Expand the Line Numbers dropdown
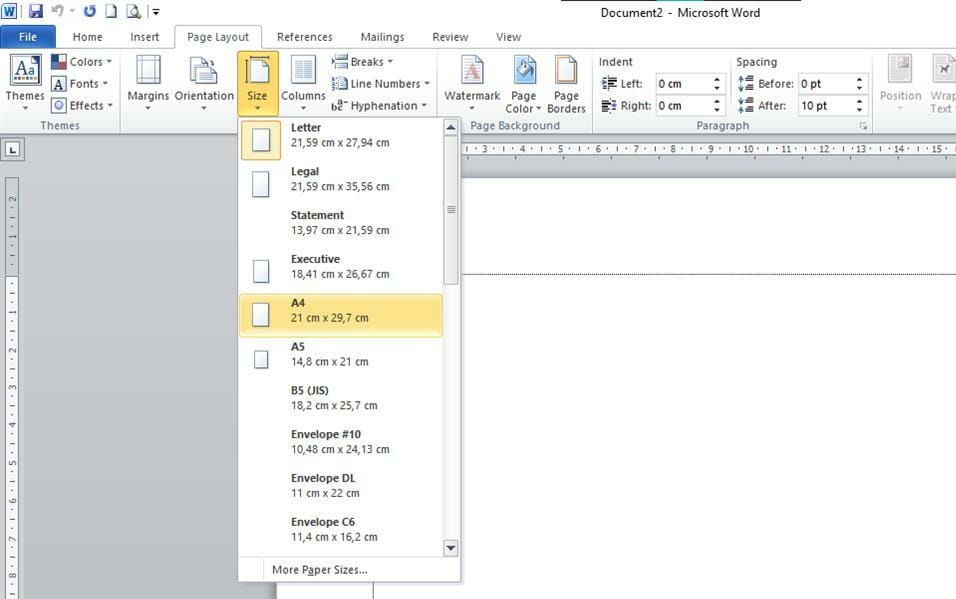Viewport: 956px width, 599px height. (x=381, y=84)
